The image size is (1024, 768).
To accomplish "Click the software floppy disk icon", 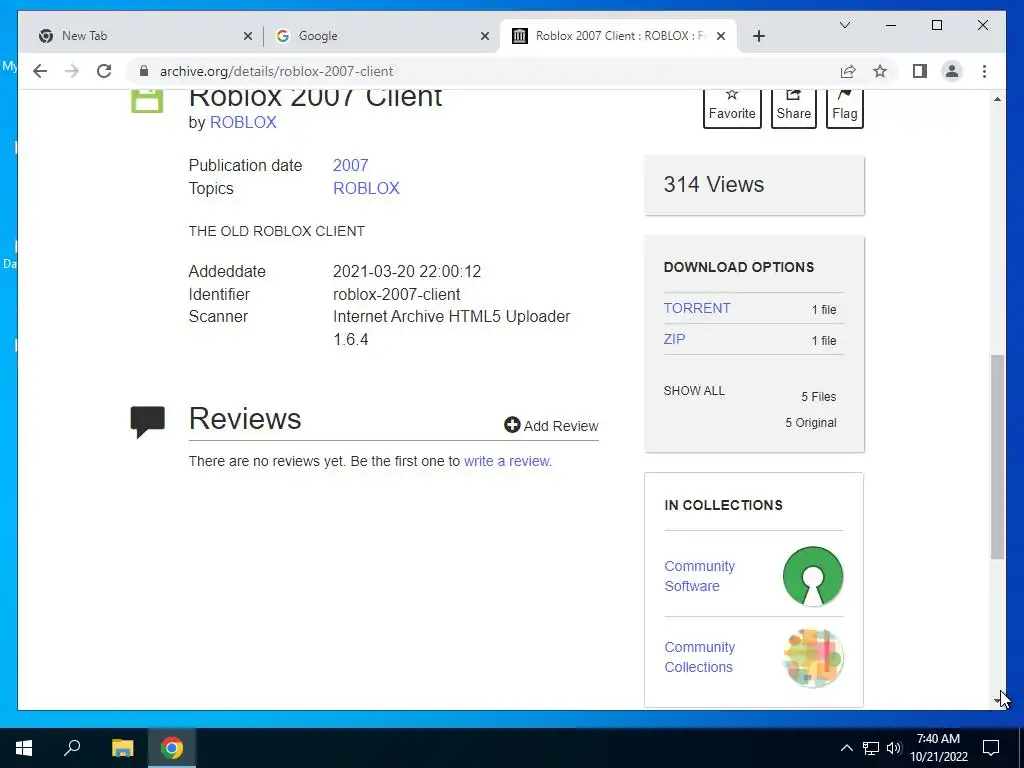I will click(147, 102).
